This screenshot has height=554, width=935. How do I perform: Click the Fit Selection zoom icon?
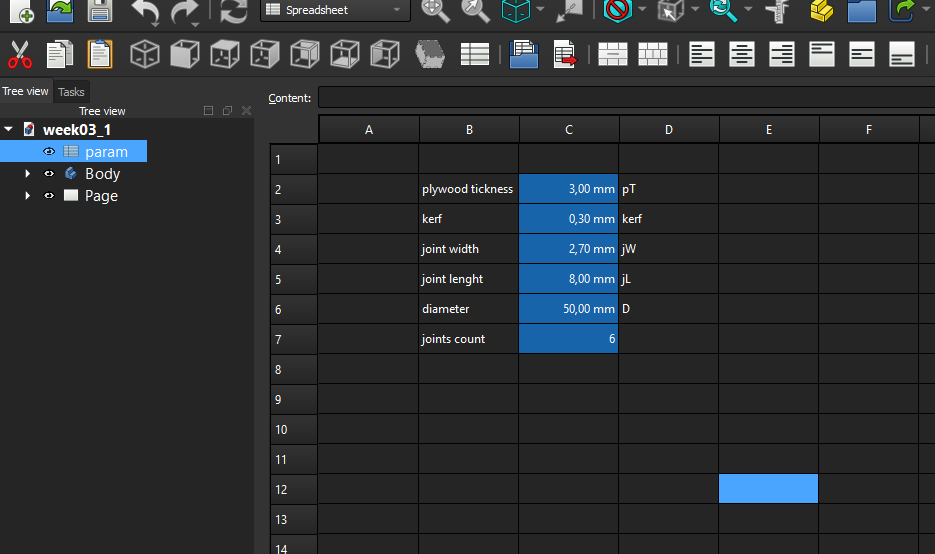coord(475,10)
